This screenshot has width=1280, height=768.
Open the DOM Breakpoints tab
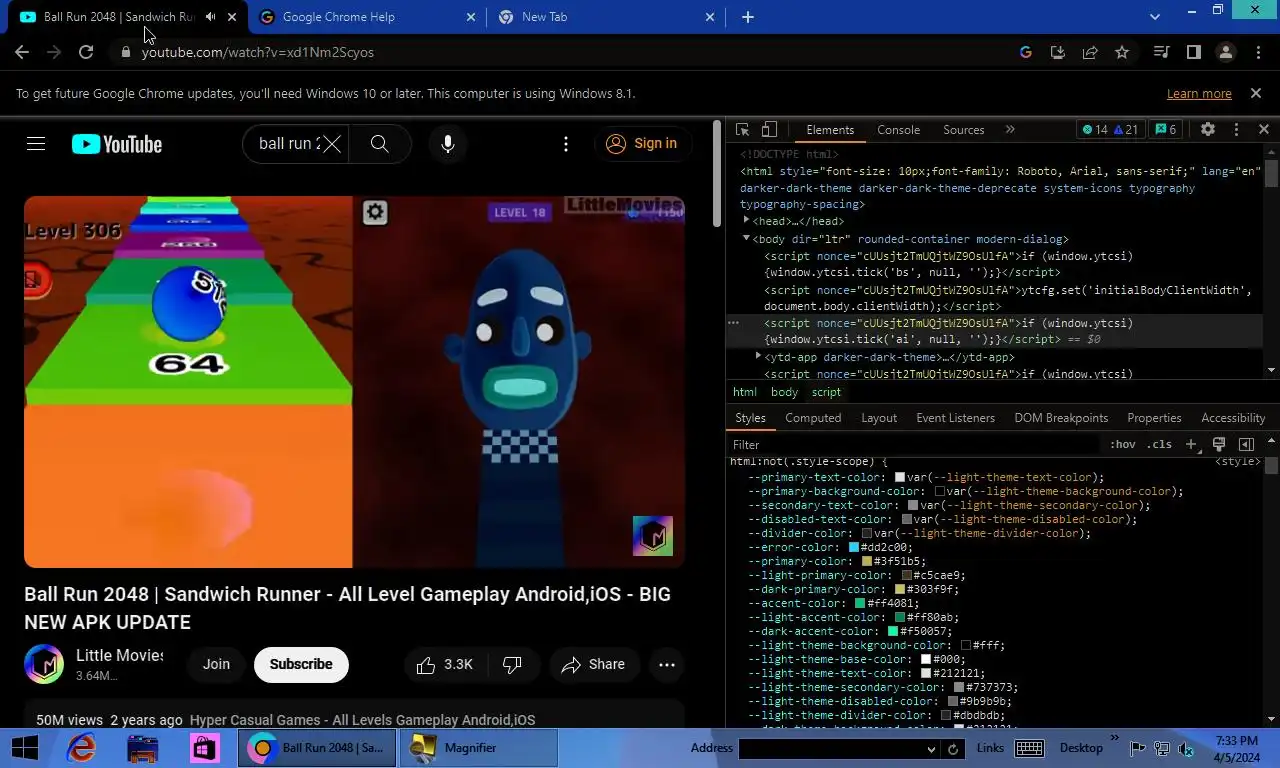tap(1061, 418)
